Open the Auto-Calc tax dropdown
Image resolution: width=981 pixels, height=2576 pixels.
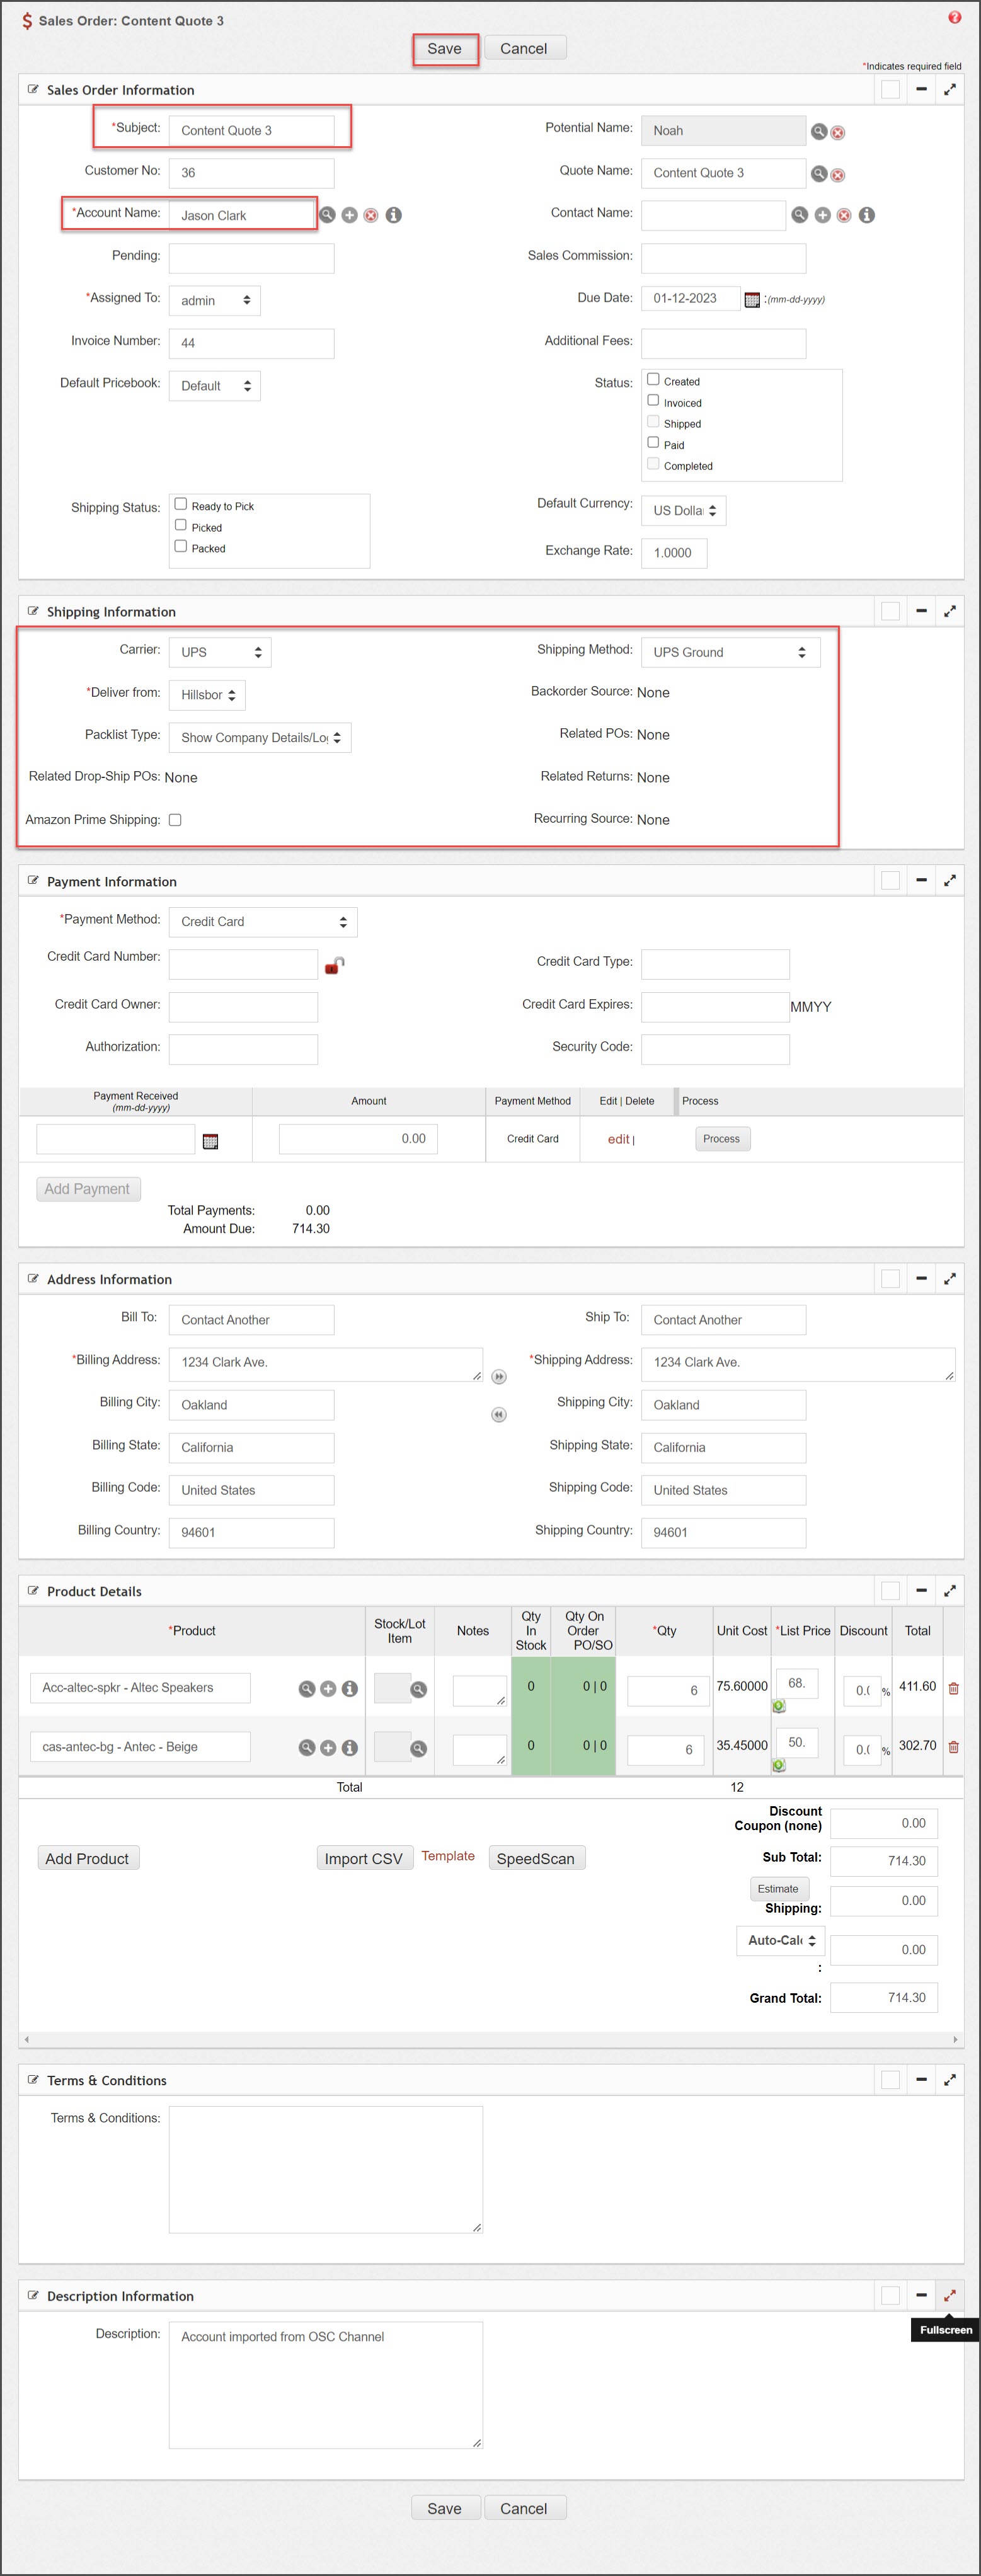click(x=781, y=1940)
